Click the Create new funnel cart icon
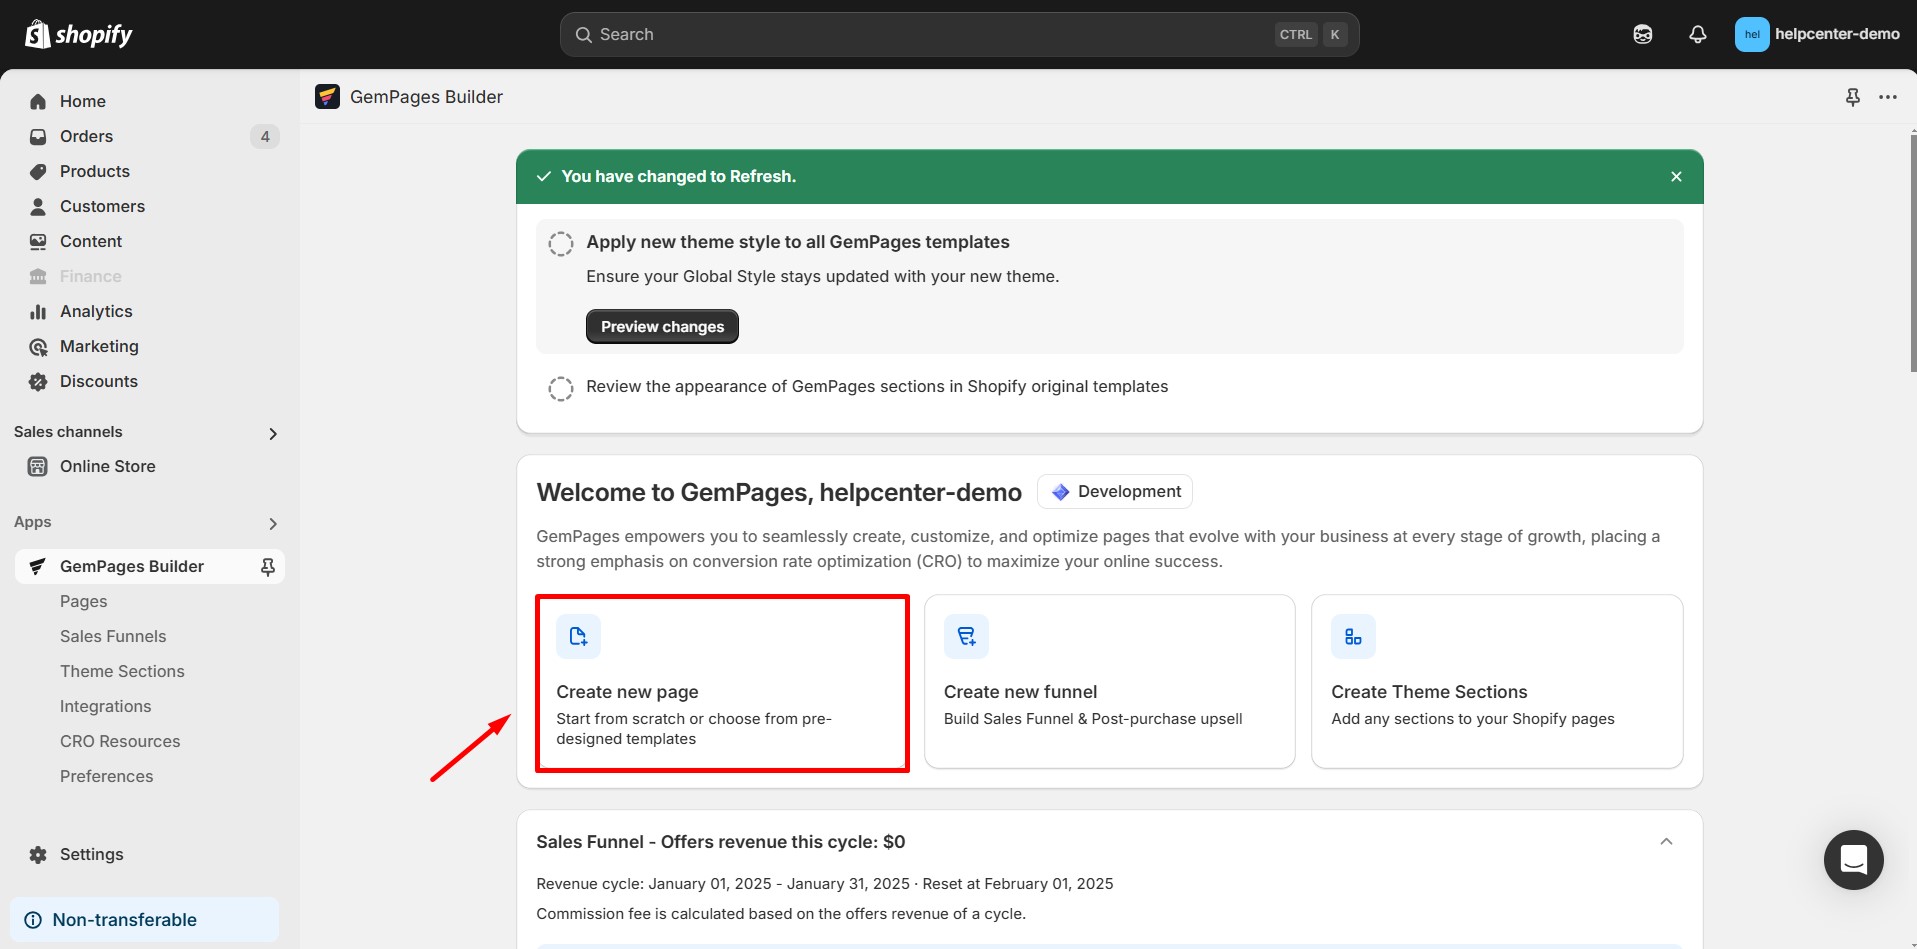This screenshot has height=949, width=1917. tap(965, 635)
